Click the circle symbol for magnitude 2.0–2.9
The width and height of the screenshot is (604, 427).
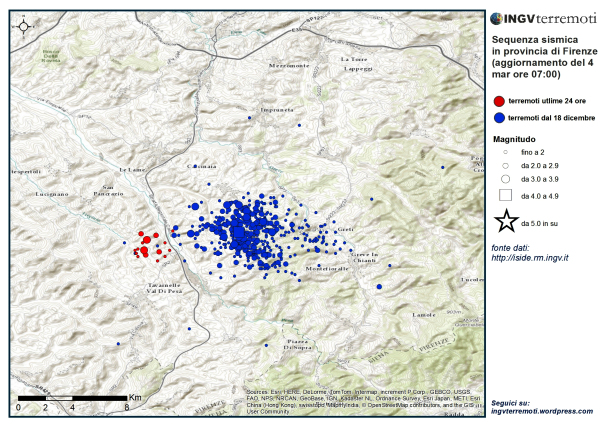(x=506, y=164)
